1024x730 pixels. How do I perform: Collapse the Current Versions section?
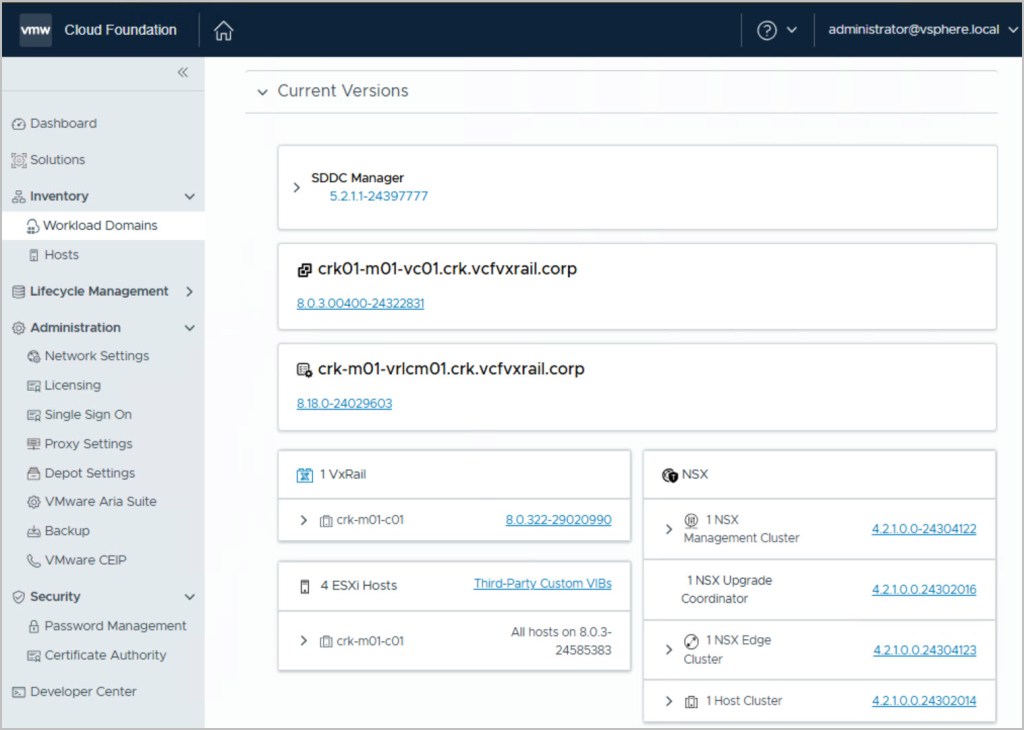click(x=263, y=92)
